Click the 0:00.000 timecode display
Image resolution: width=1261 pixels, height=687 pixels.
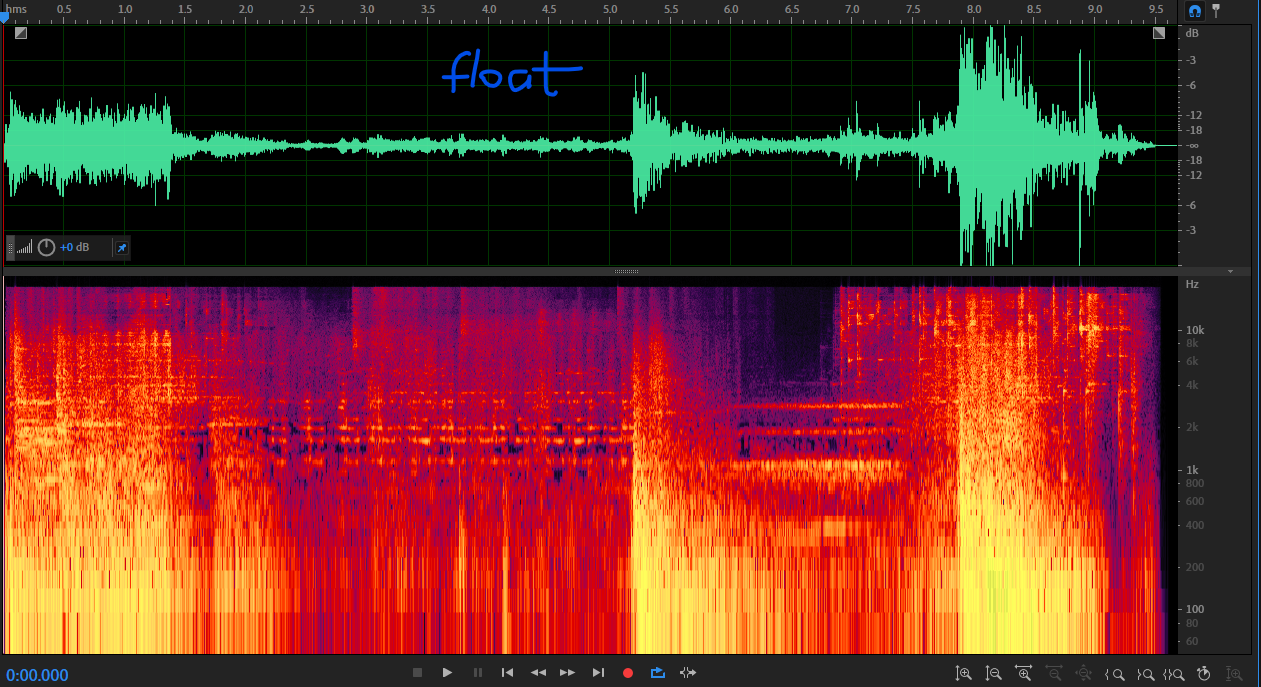(37, 675)
